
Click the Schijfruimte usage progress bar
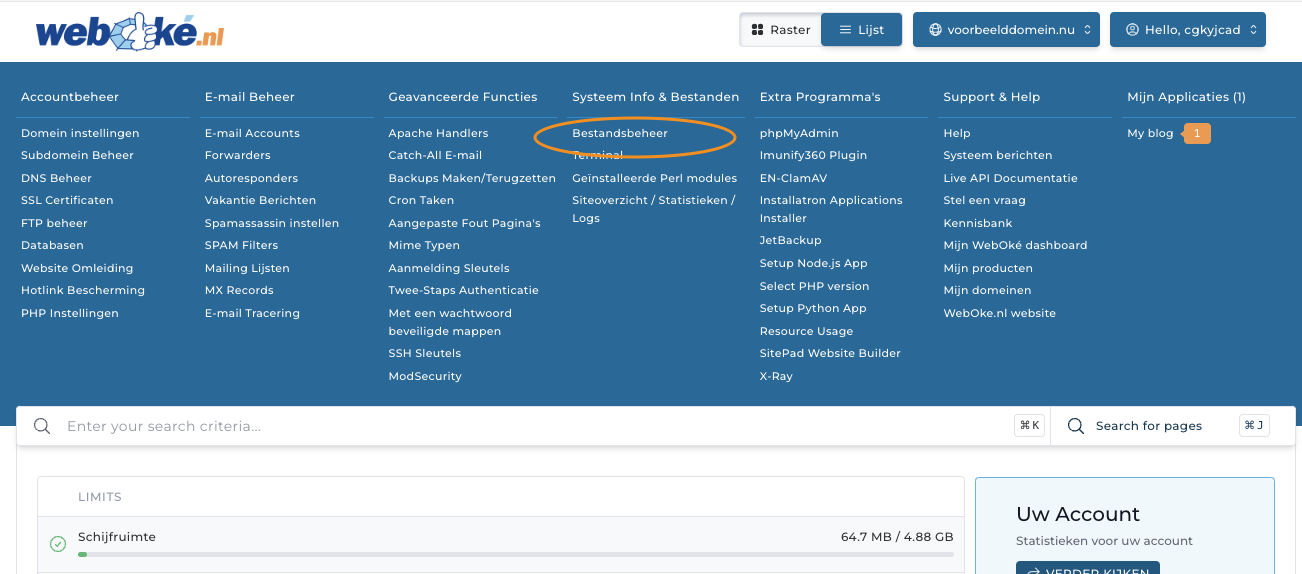(x=516, y=554)
